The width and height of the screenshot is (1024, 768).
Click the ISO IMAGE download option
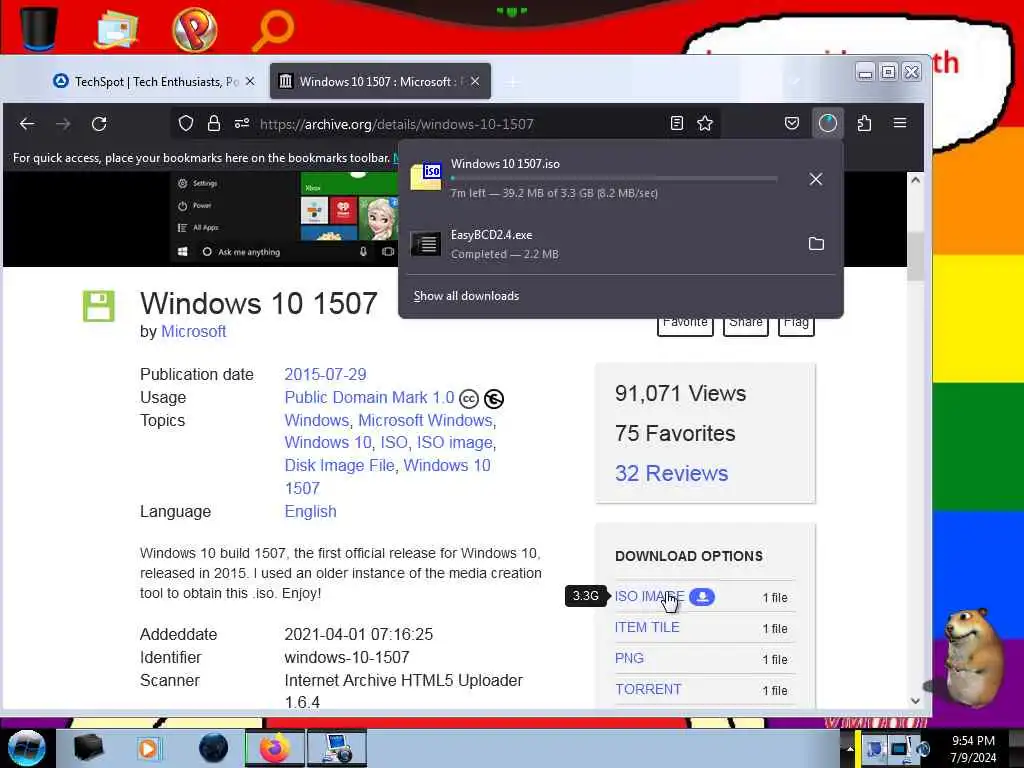click(649, 596)
